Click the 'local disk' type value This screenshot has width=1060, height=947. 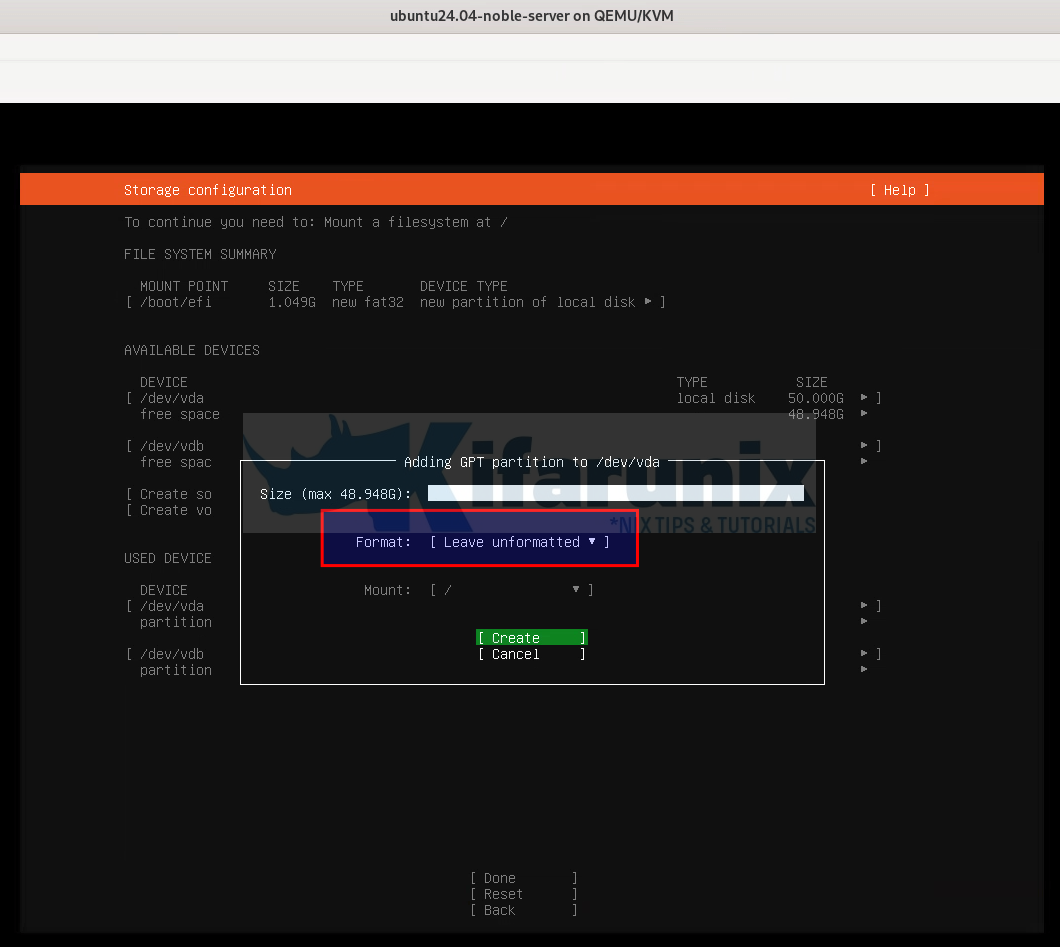pos(716,398)
